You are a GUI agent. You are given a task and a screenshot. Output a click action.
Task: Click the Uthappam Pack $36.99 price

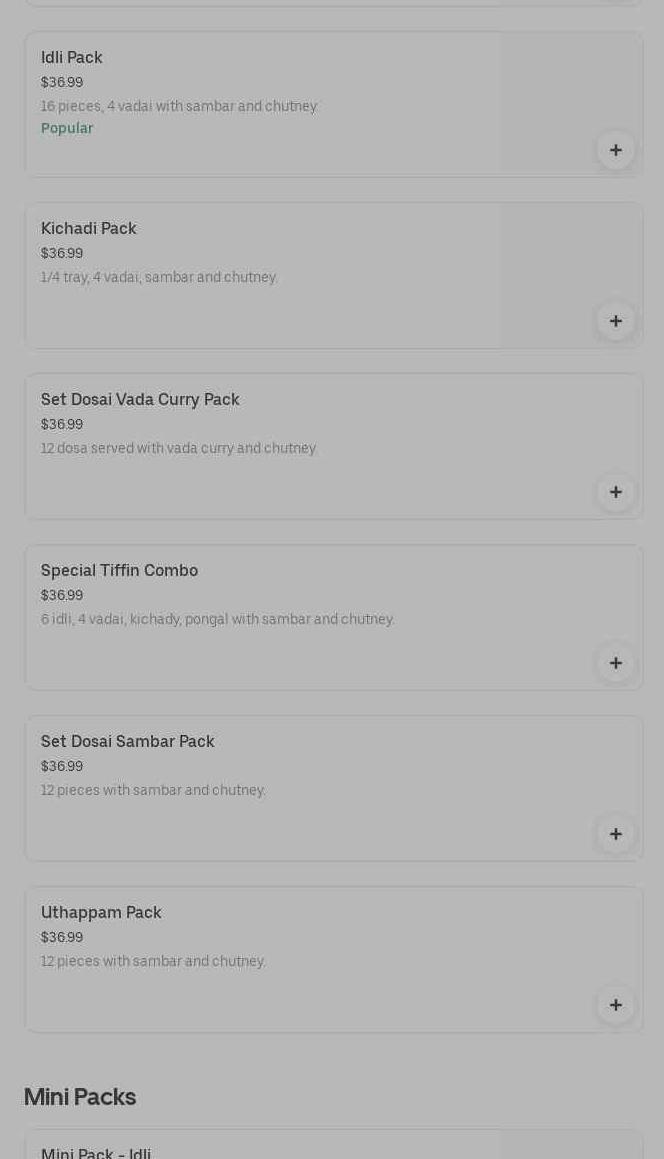62,938
